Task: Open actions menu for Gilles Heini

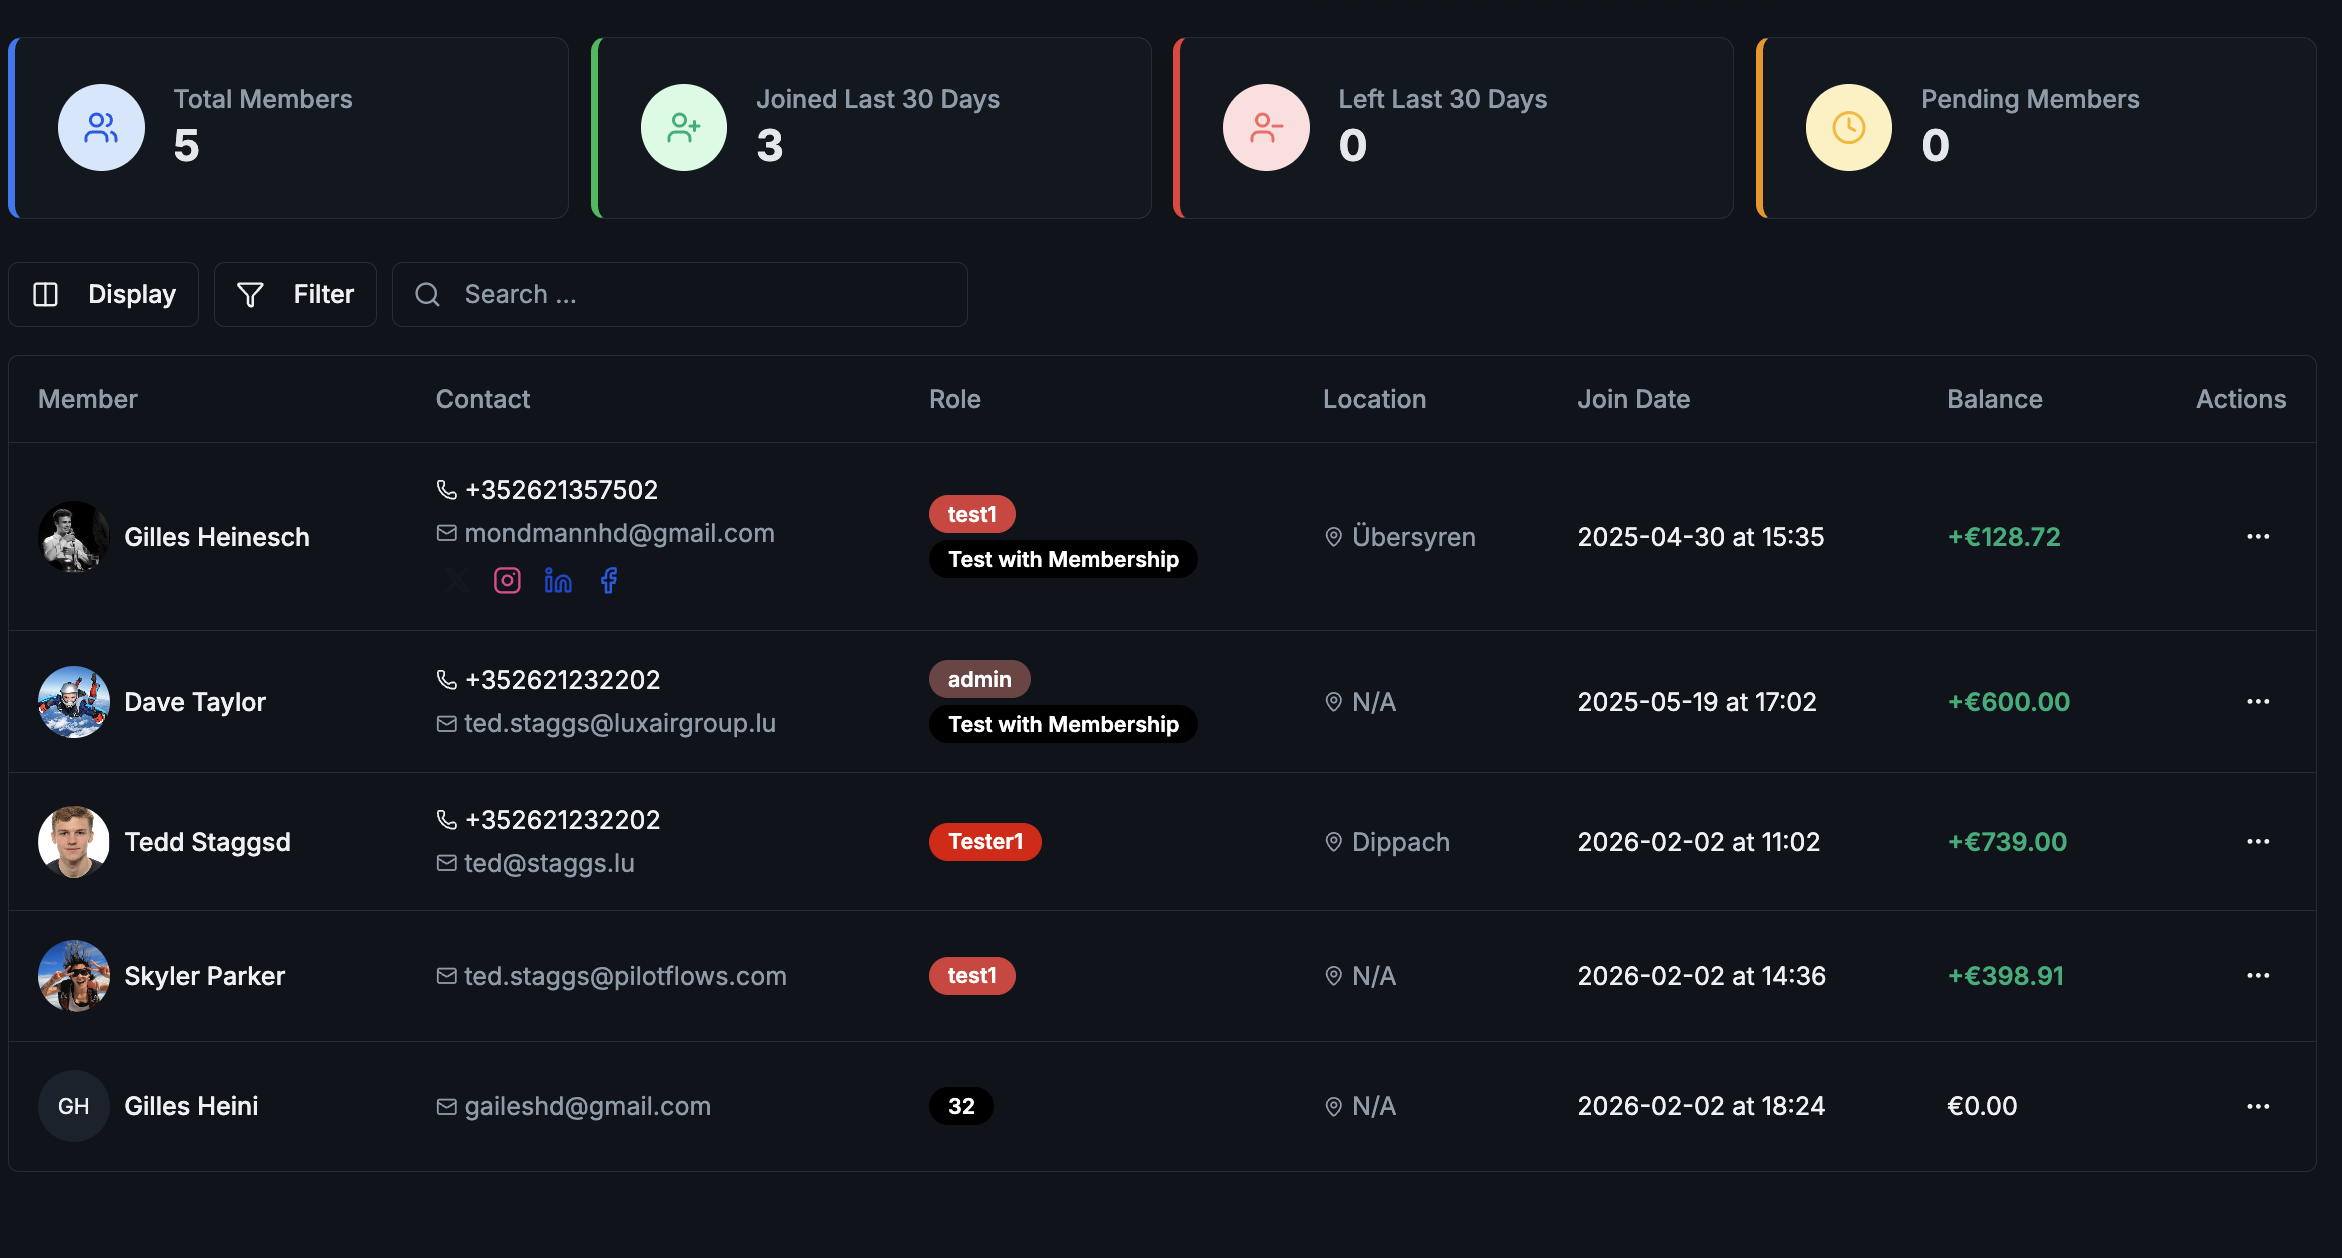Action: coord(2257,1106)
